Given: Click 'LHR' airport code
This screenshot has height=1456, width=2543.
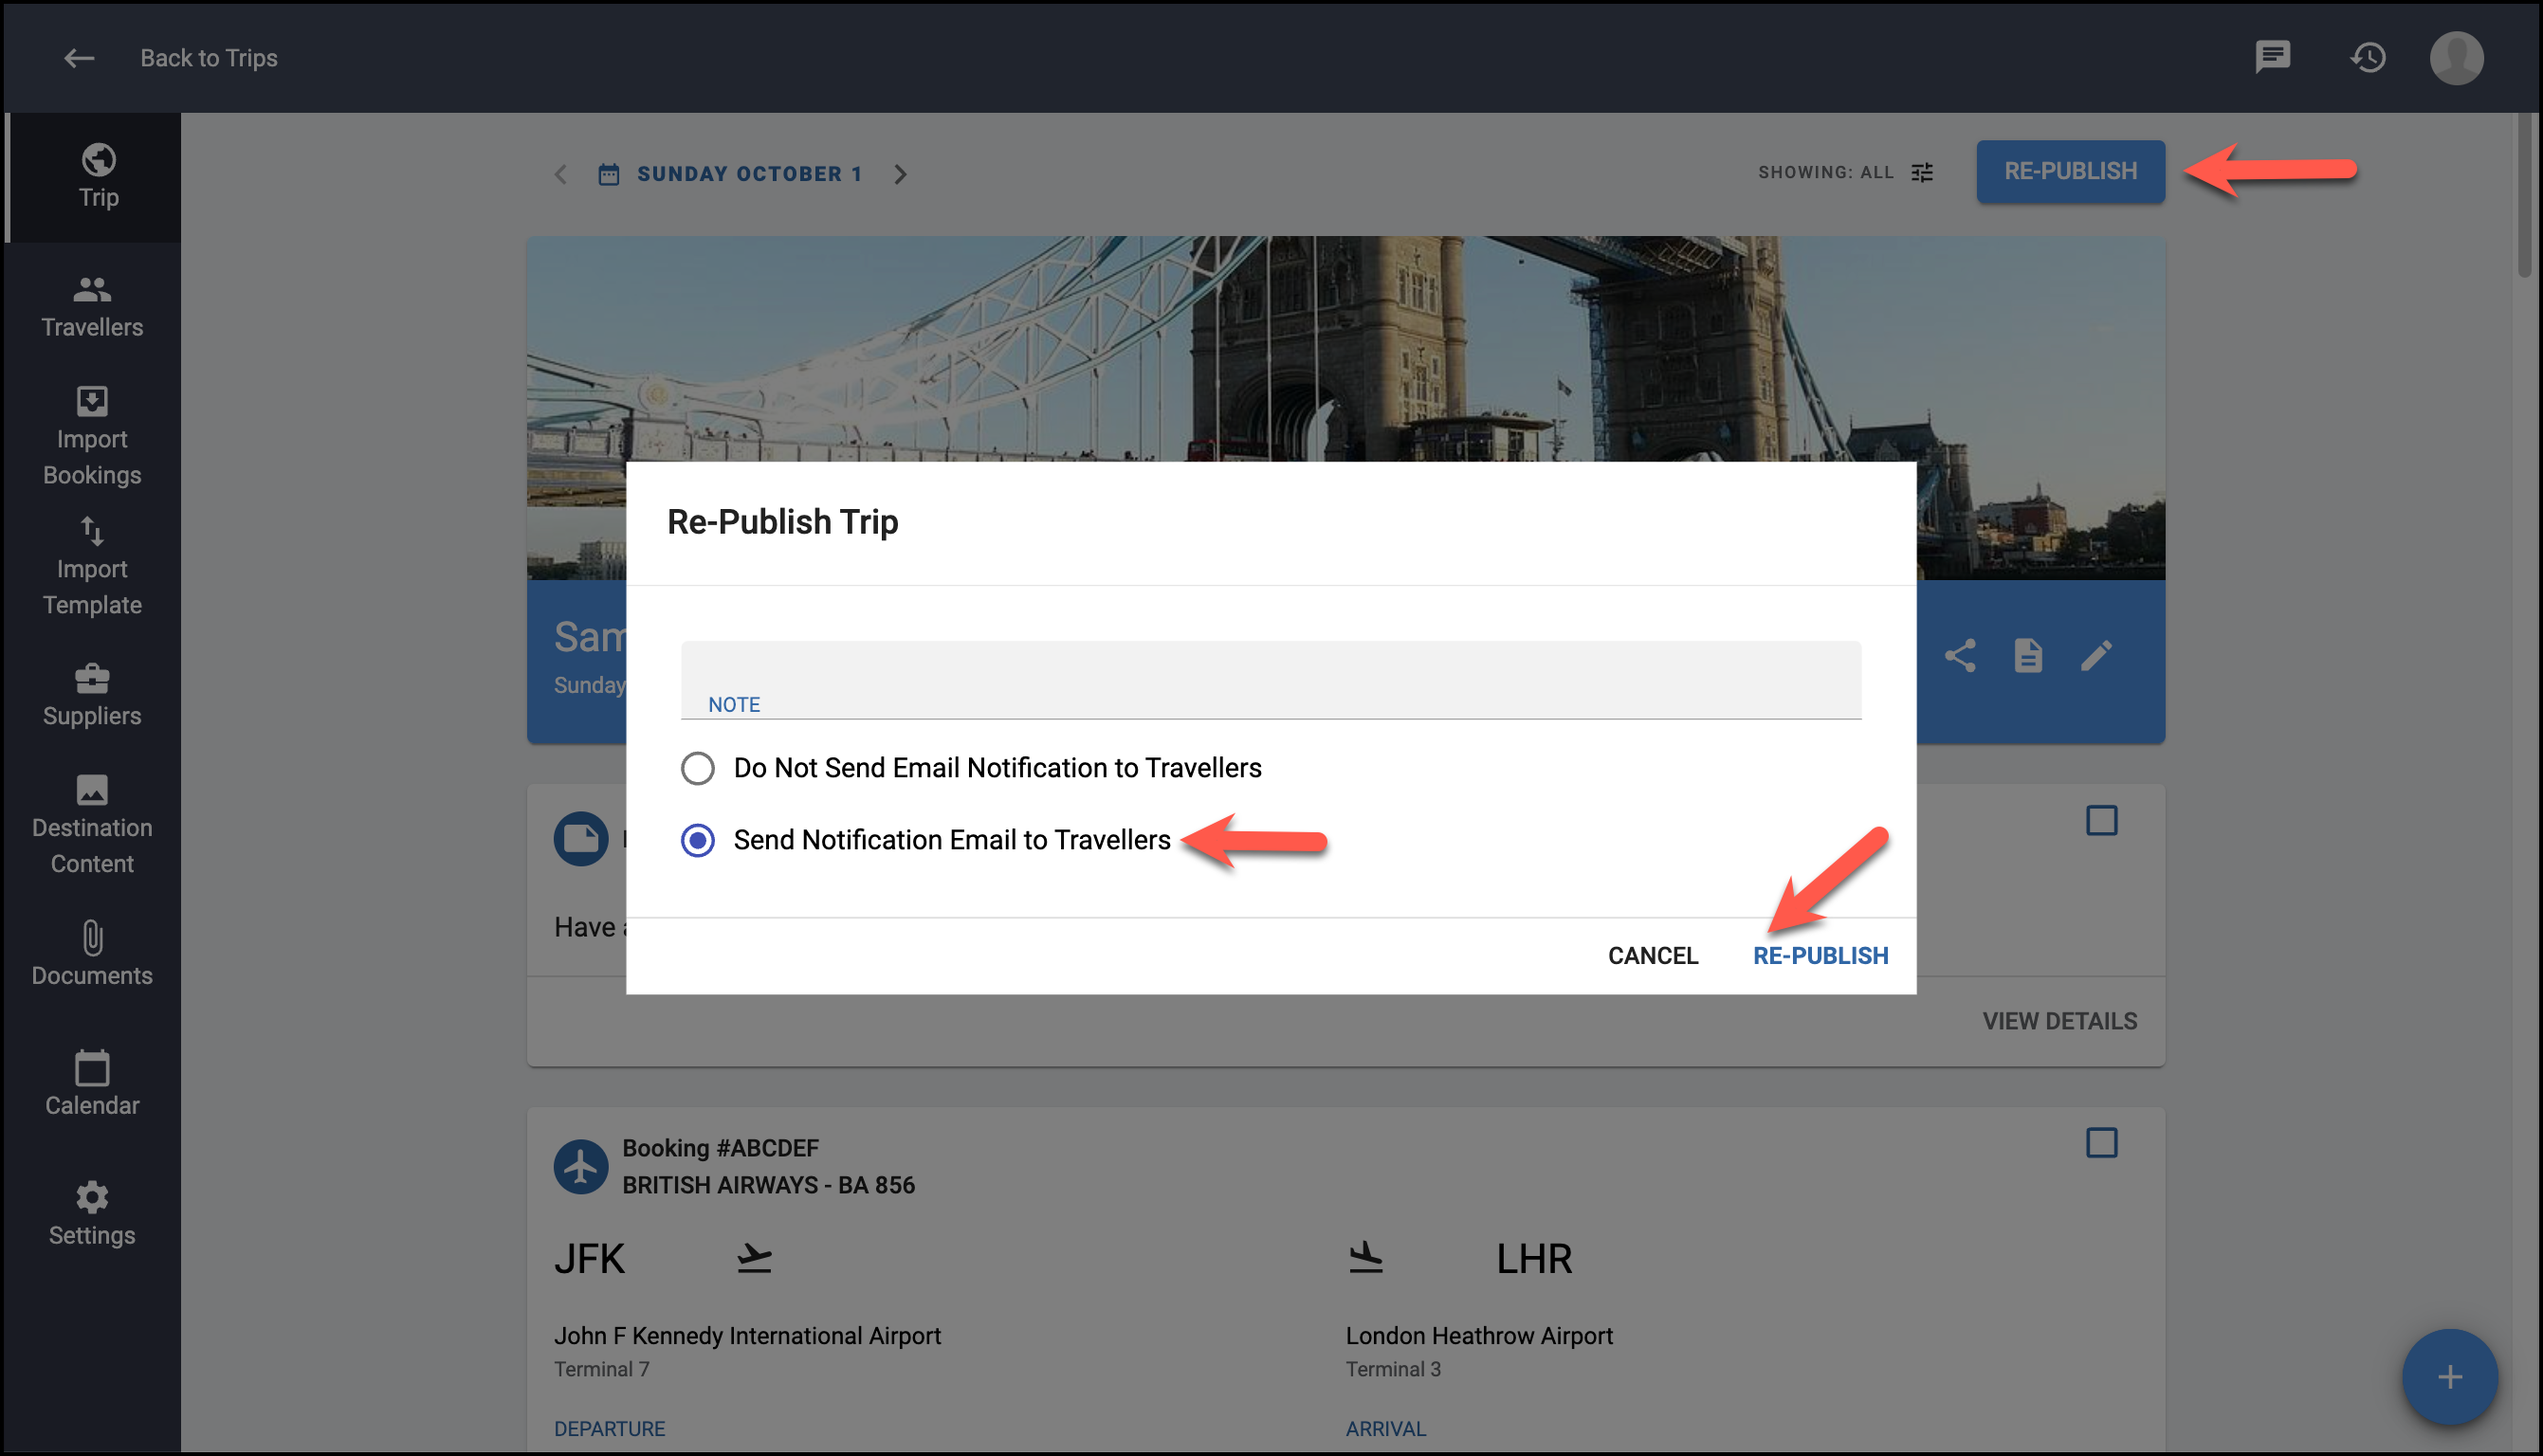Looking at the screenshot, I should click(1534, 1259).
